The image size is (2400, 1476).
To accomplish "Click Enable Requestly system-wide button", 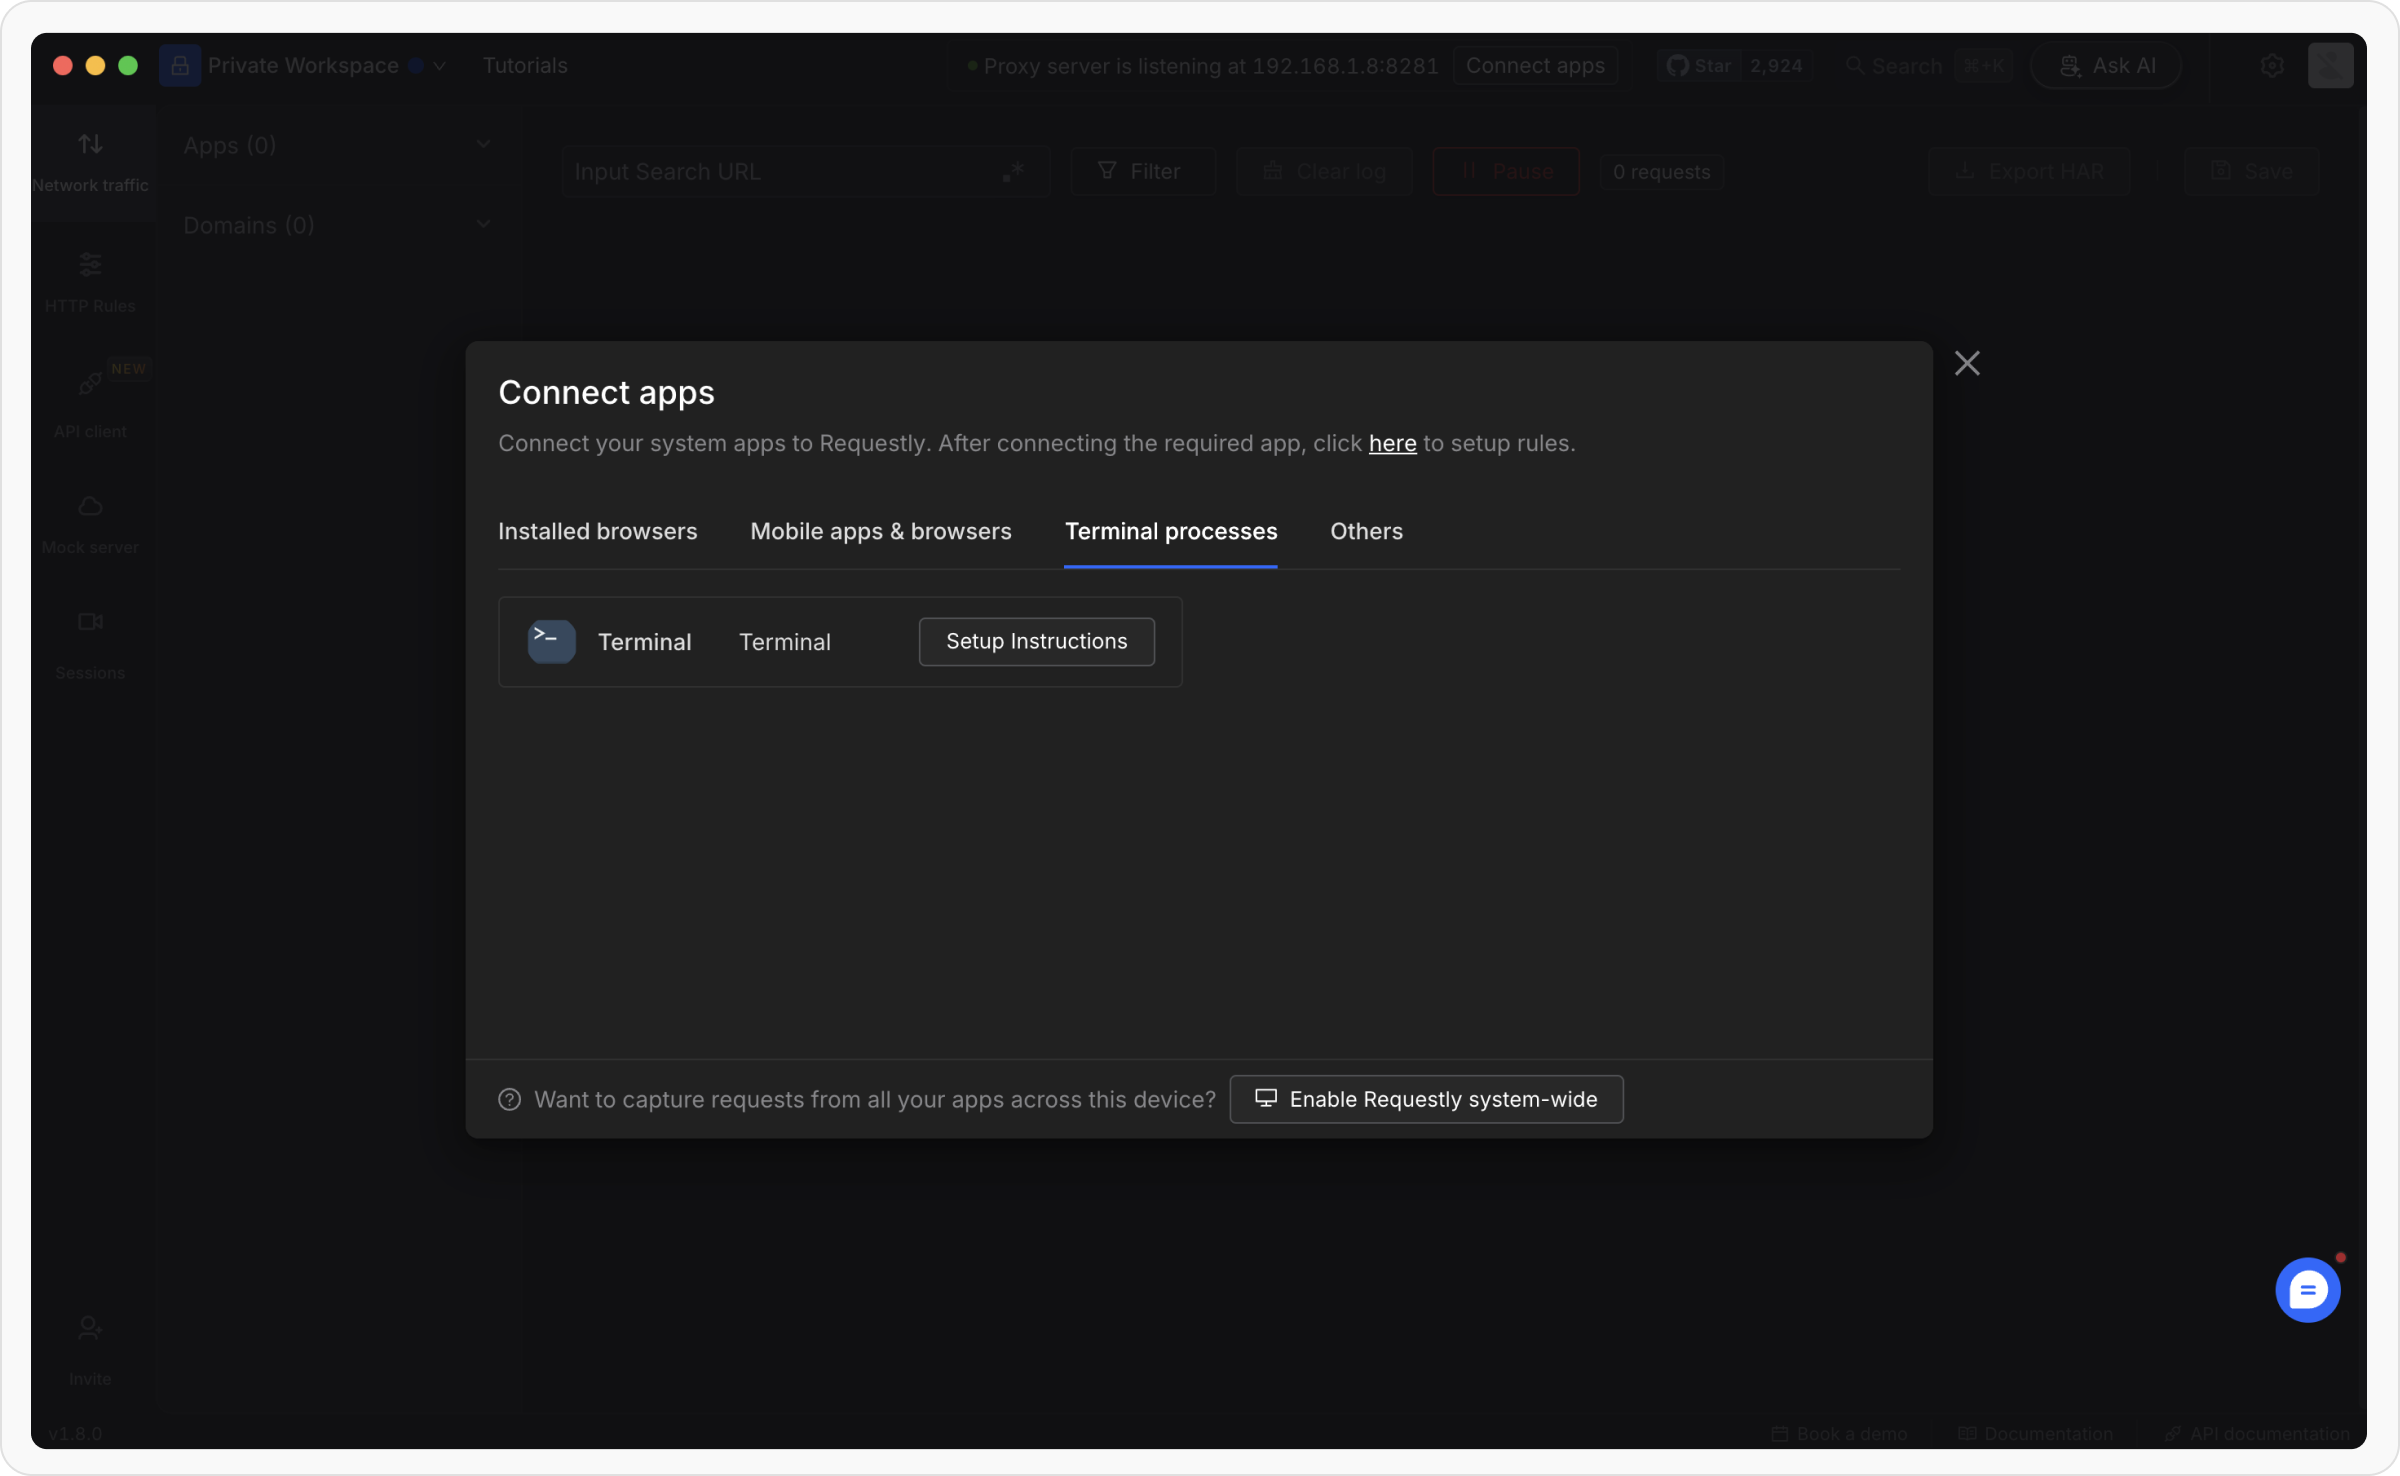I will coord(1425,1100).
